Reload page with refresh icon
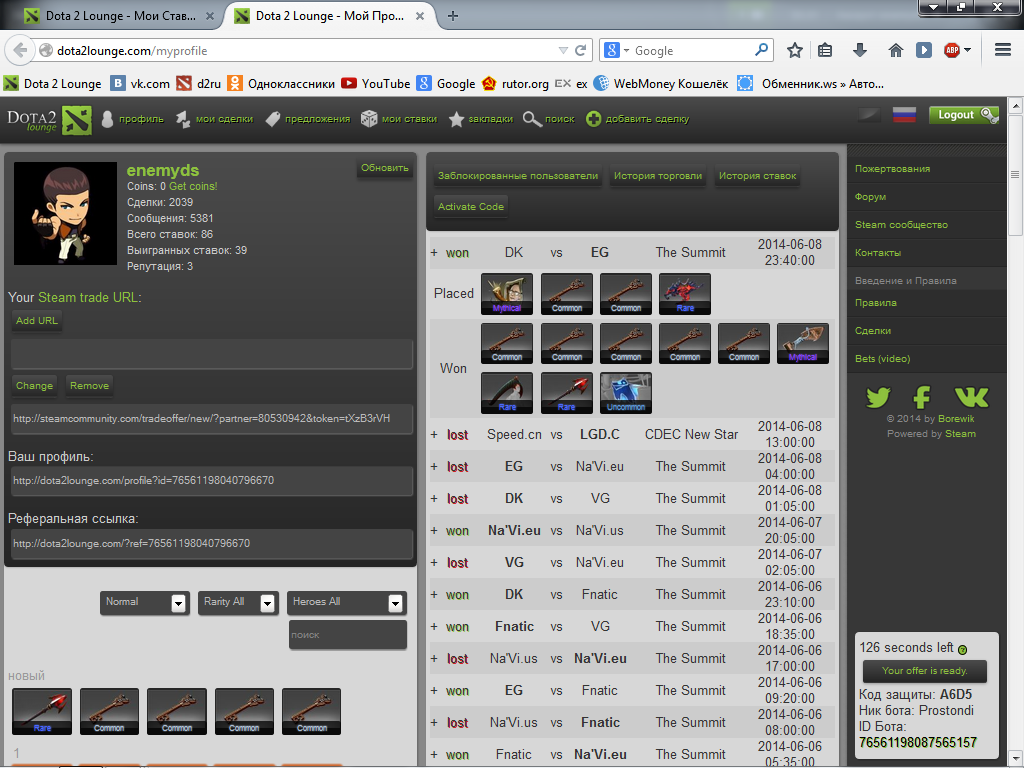Screen dimensions: 1024x768 pos(580,50)
